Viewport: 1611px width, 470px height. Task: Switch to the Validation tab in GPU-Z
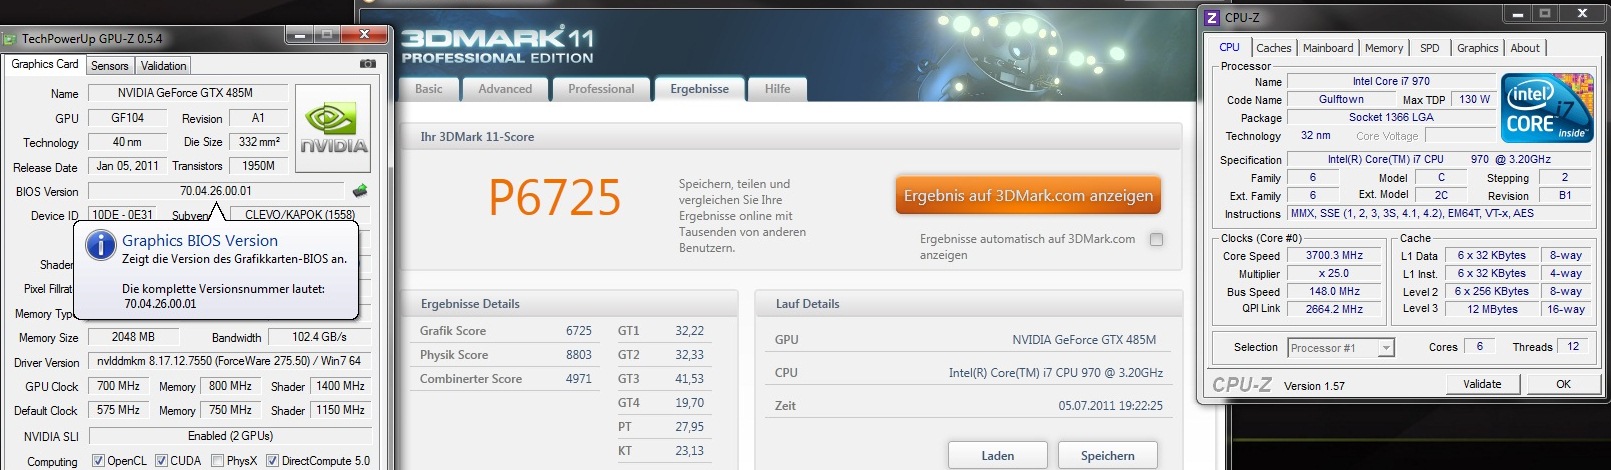click(x=163, y=66)
